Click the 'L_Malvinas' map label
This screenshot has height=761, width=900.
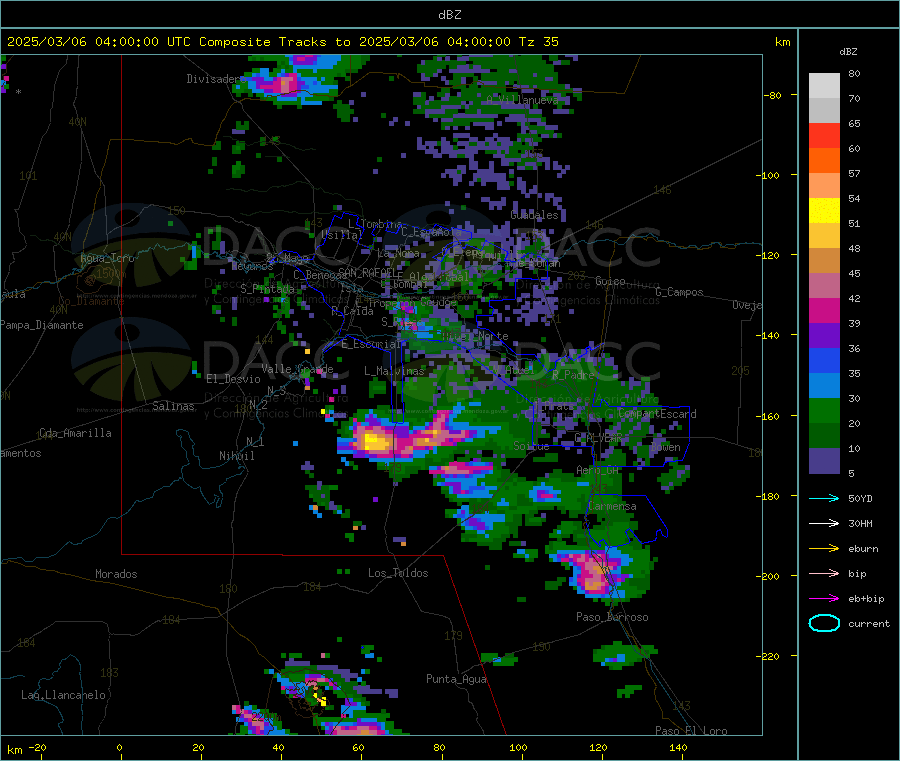(x=394, y=371)
